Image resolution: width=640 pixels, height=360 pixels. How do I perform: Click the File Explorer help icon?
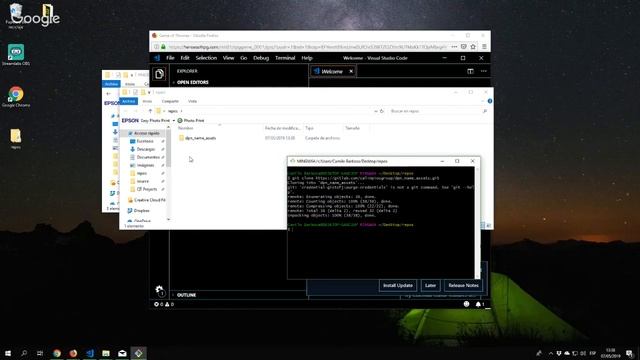tap(489, 101)
